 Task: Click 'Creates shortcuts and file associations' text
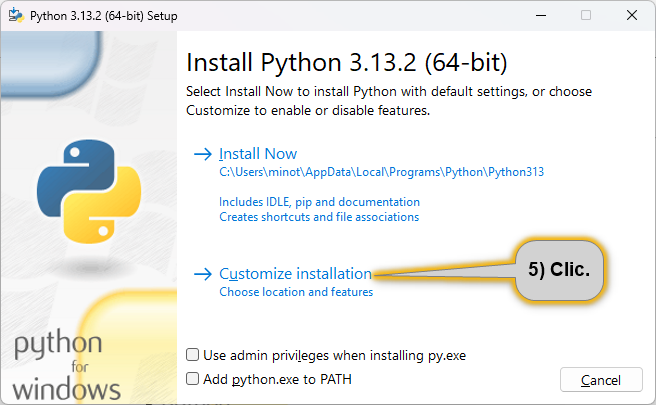[x=319, y=217]
